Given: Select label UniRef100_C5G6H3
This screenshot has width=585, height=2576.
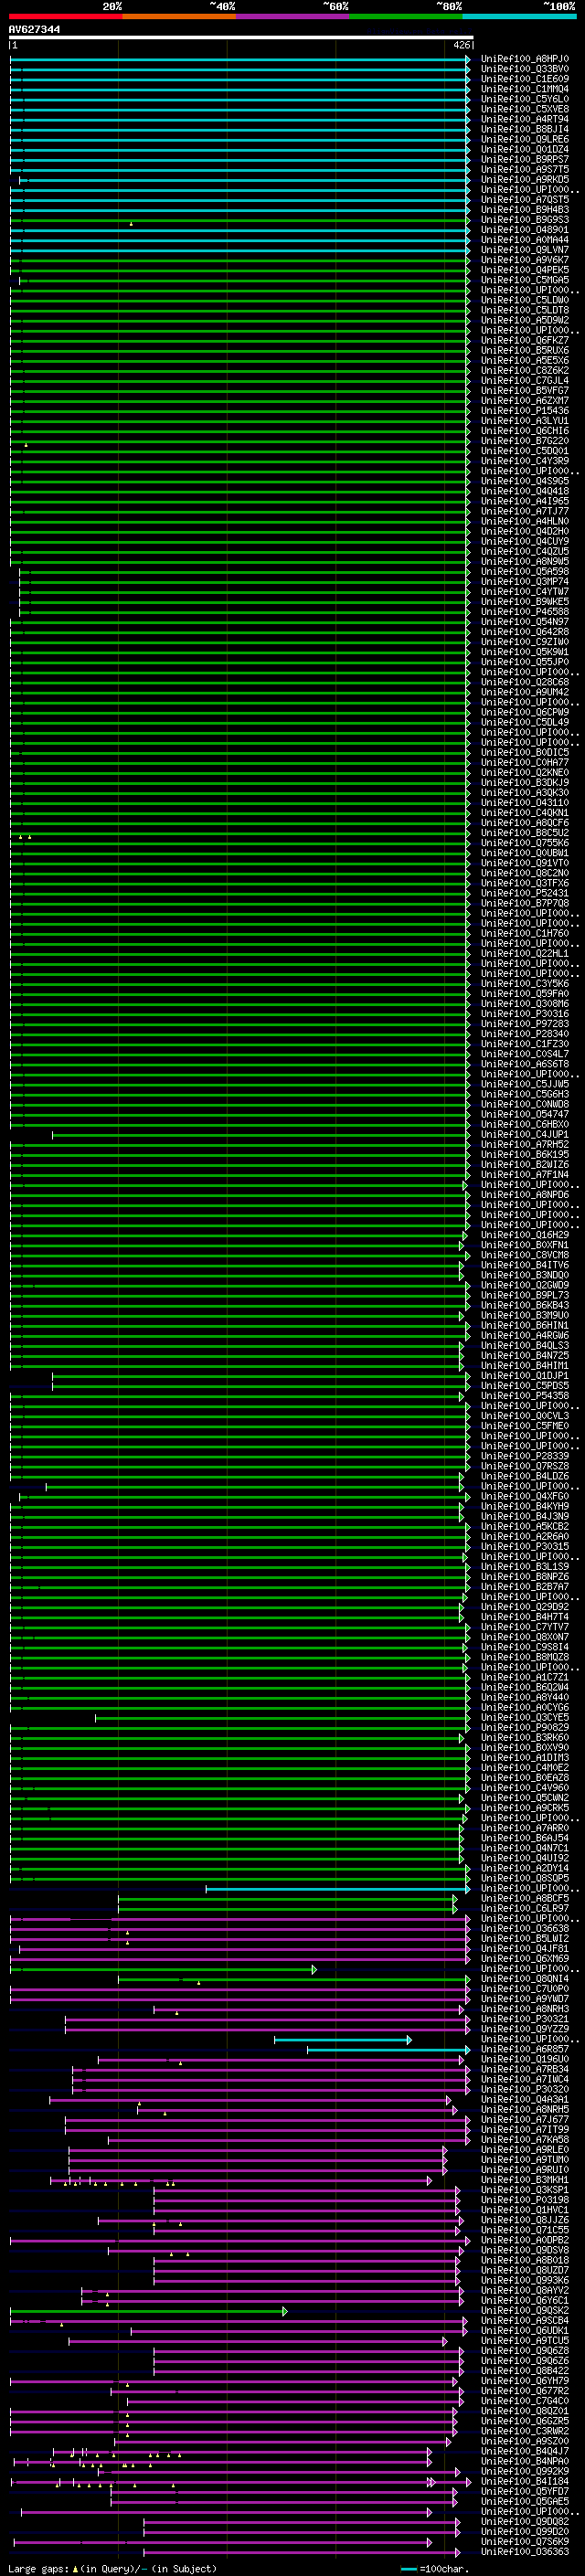Looking at the screenshot, I should coord(525,1094).
